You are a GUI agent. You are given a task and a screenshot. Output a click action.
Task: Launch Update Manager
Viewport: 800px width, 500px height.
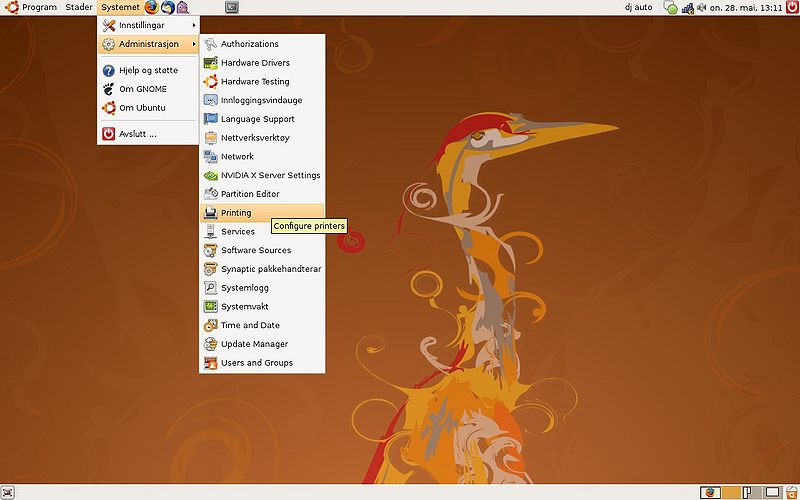coord(262,344)
